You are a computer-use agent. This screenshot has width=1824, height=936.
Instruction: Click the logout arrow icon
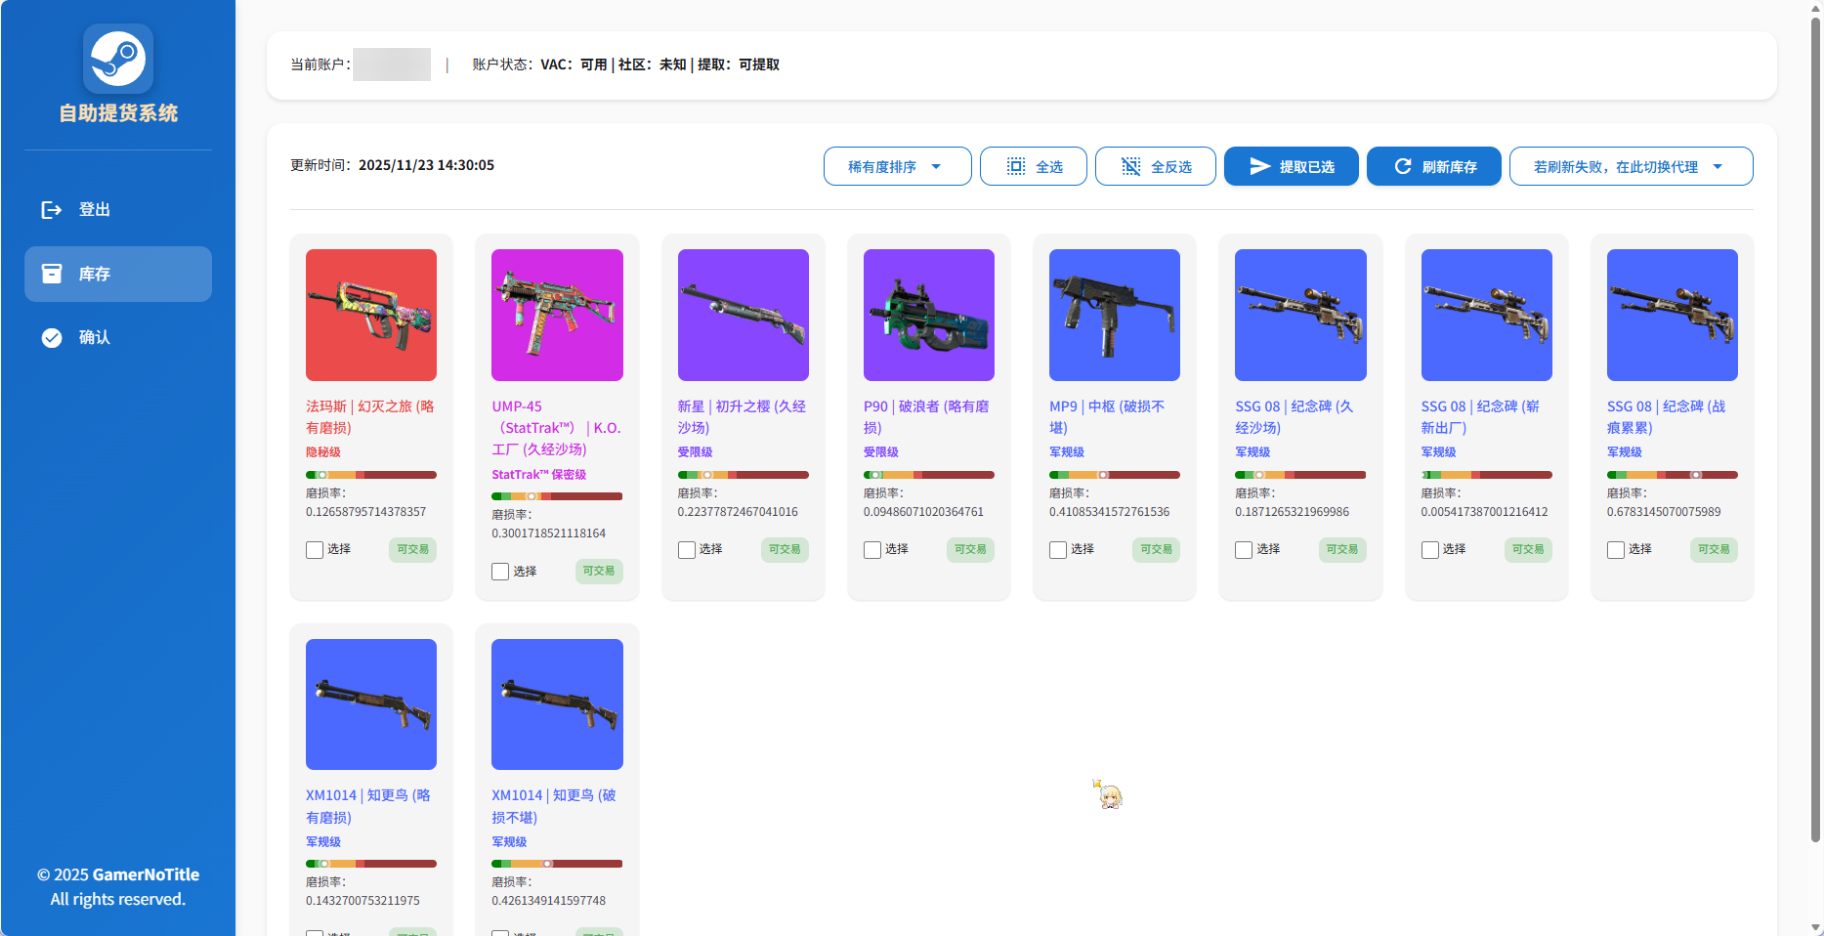click(51, 210)
